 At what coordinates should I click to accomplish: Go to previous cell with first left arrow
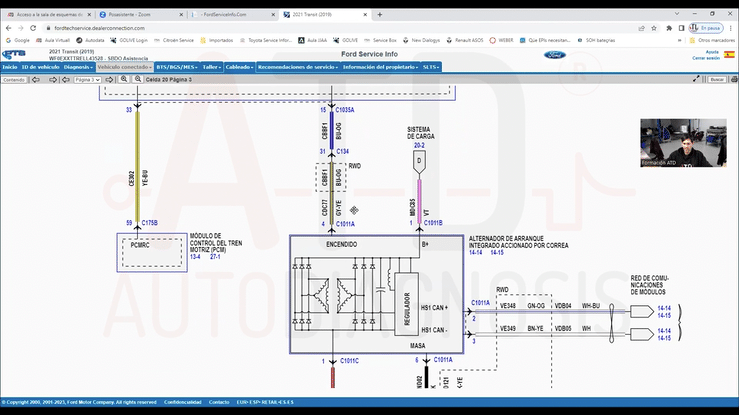click(x=36, y=80)
